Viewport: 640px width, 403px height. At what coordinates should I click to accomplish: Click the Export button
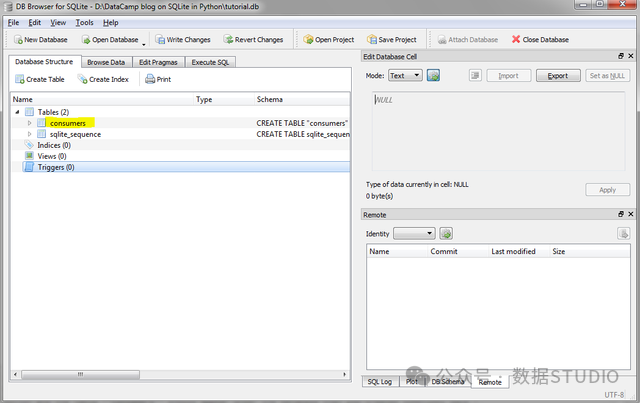[x=558, y=76]
